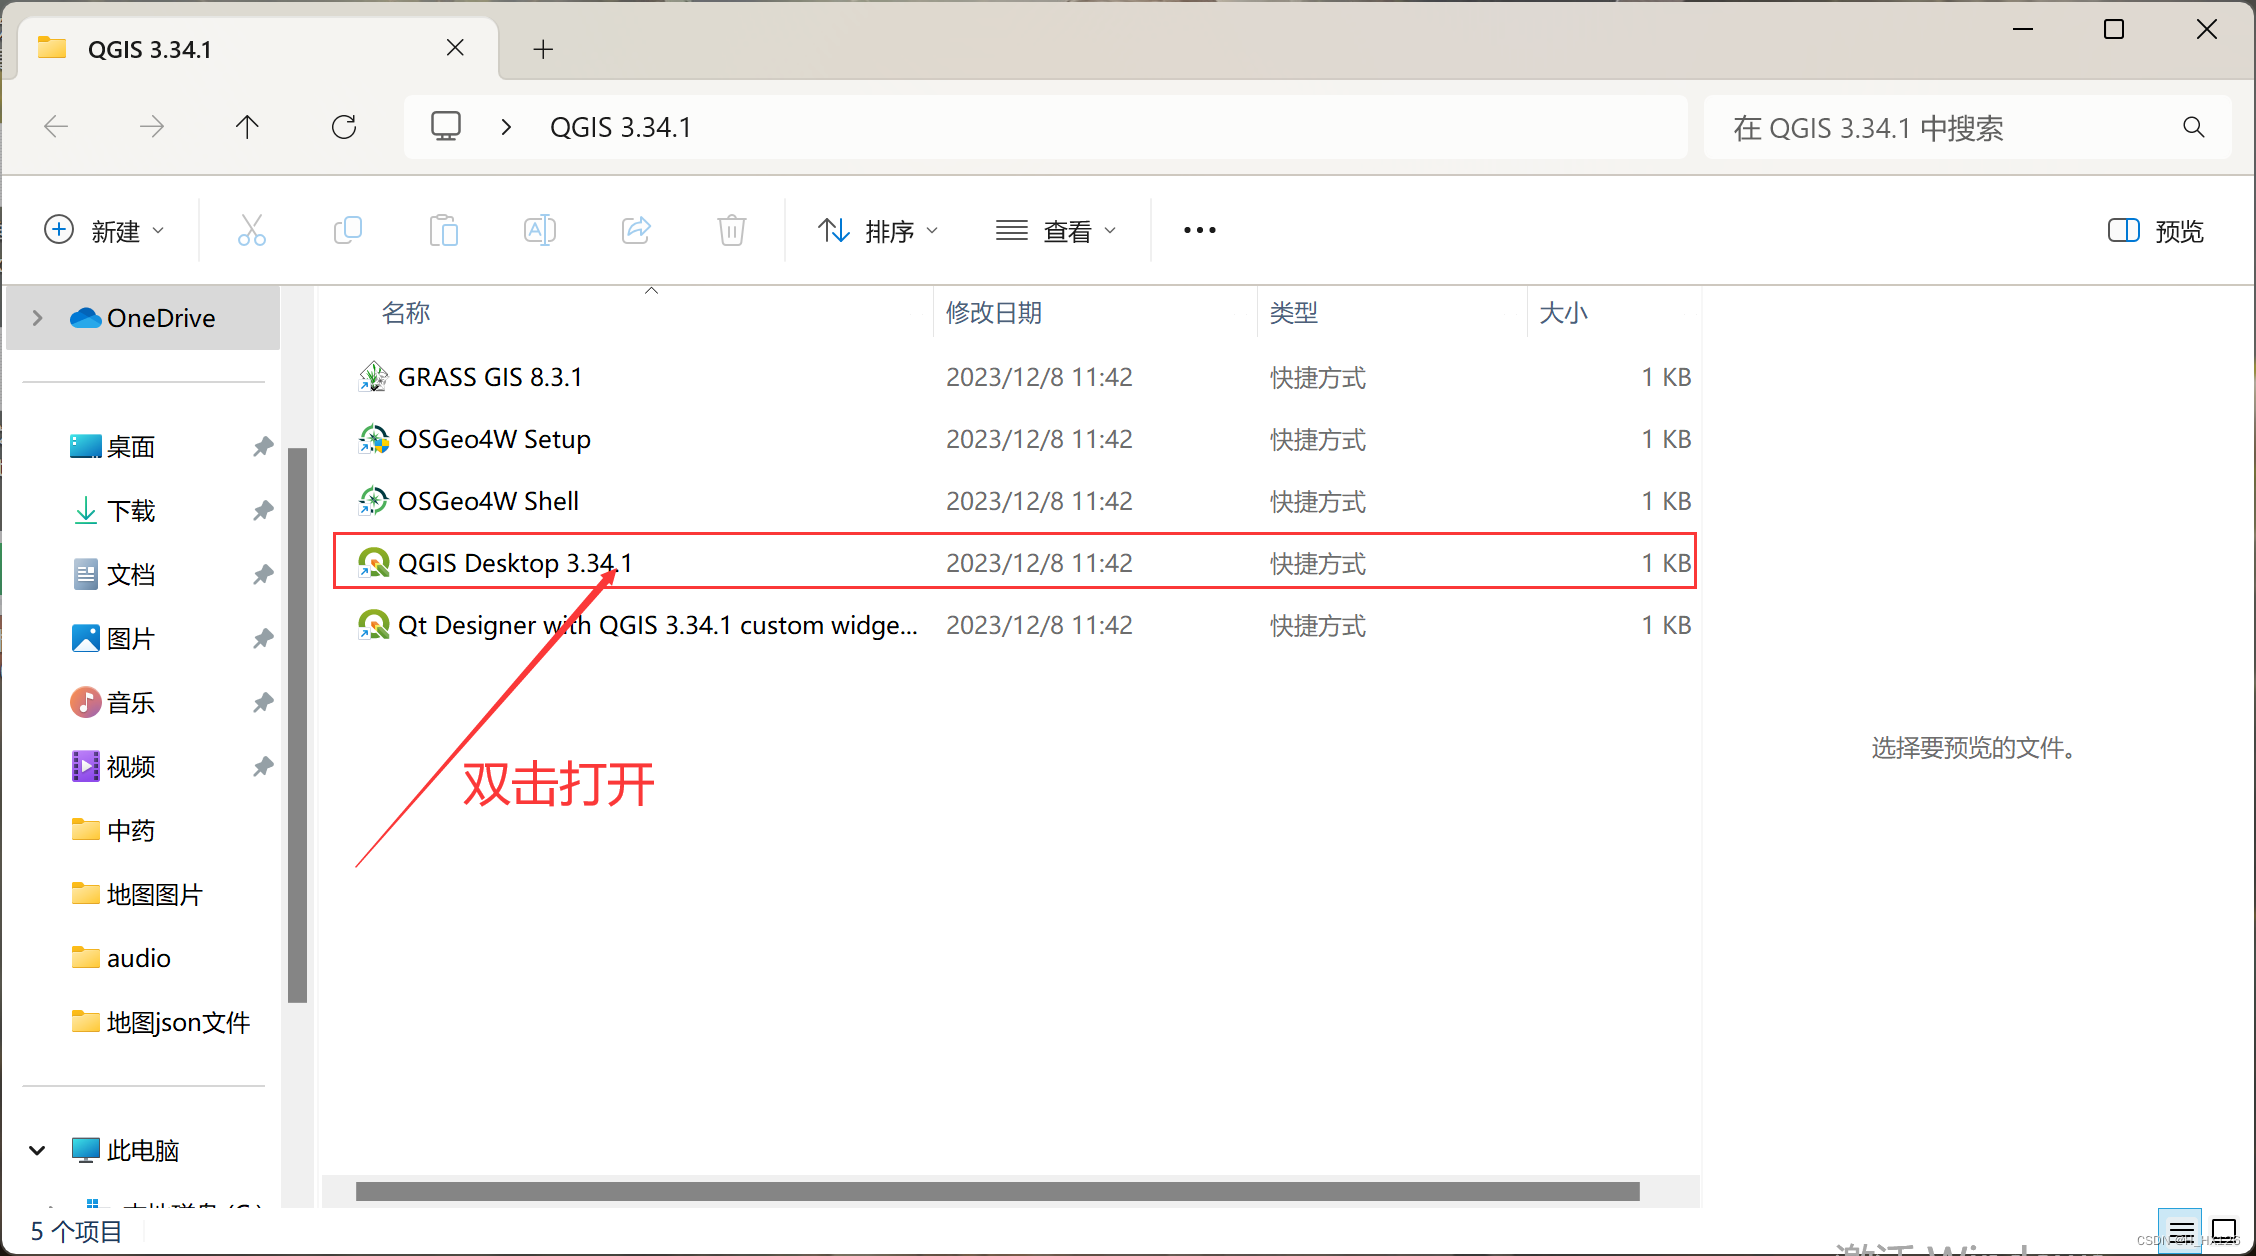Click the horizontal scrollbar in file list
Viewport: 2256px width, 1256px height.
click(997, 1191)
